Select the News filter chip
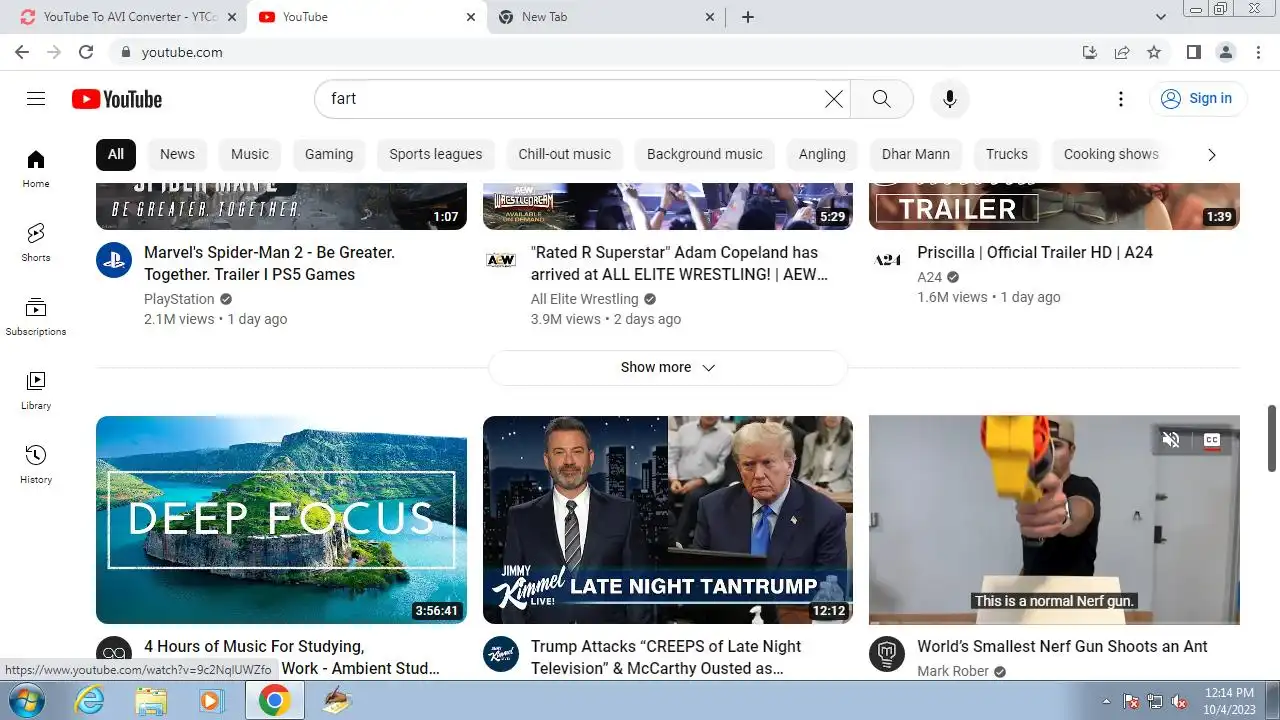Viewport: 1280px width, 720px height. tap(177, 154)
